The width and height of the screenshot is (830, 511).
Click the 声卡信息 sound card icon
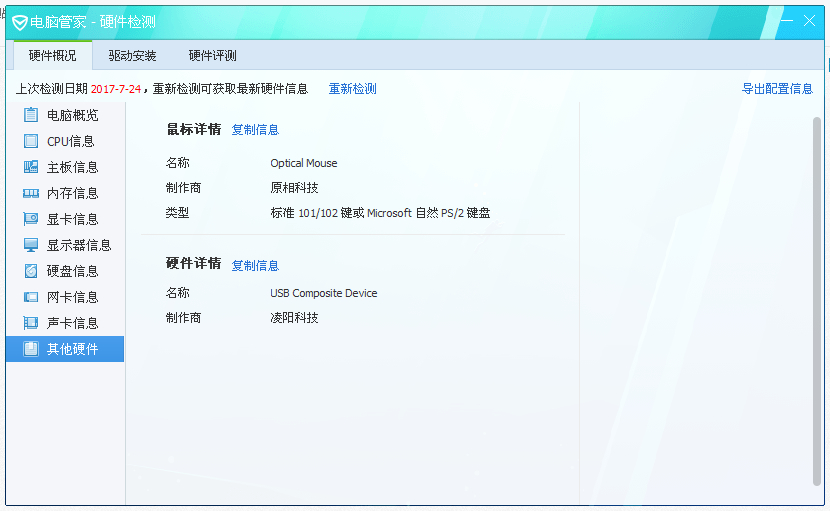tap(31, 322)
